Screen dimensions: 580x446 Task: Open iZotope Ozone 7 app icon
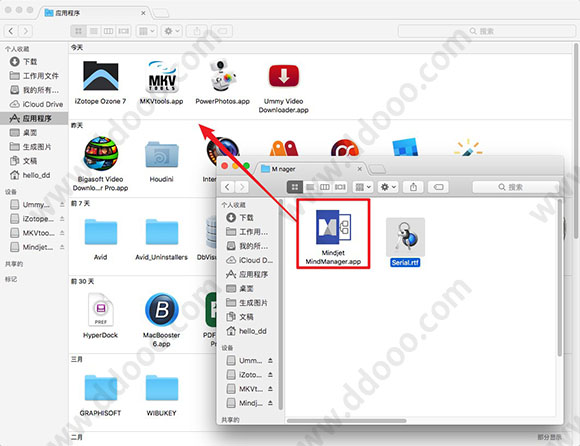coord(101,76)
